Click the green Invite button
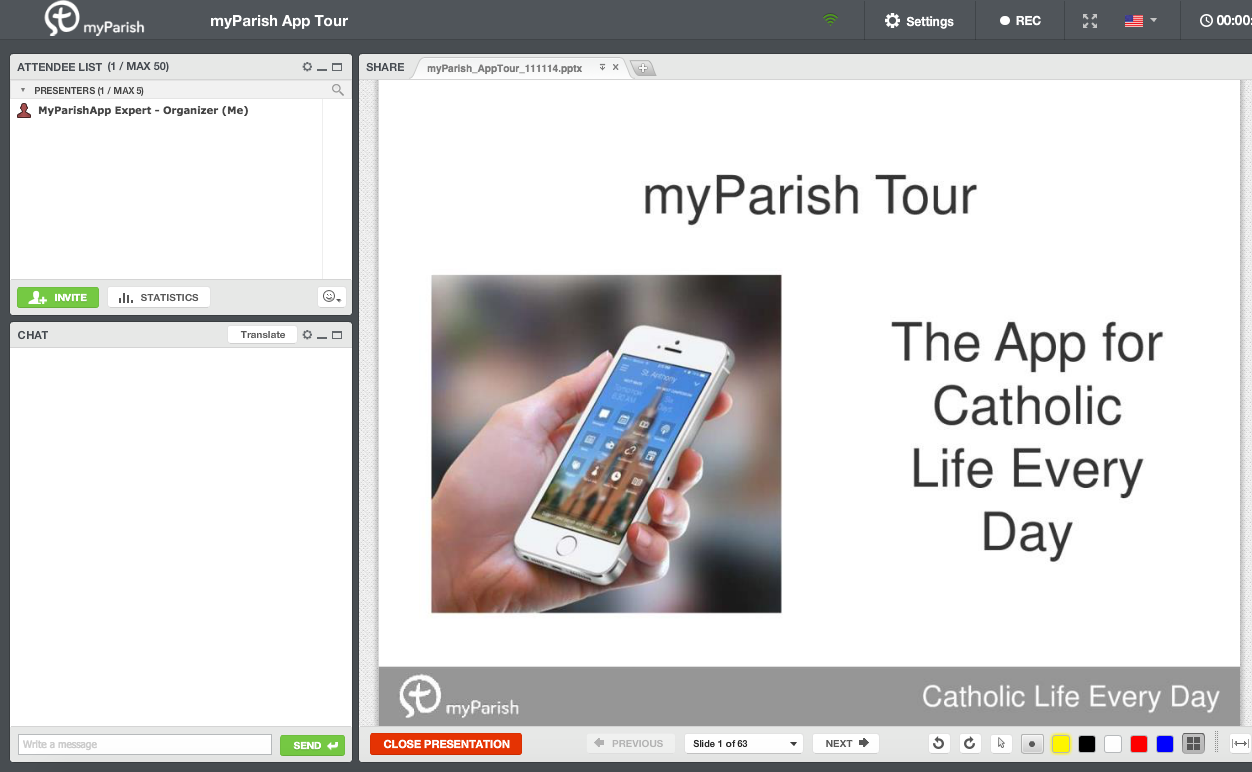This screenshot has height=772, width=1252. 58,297
